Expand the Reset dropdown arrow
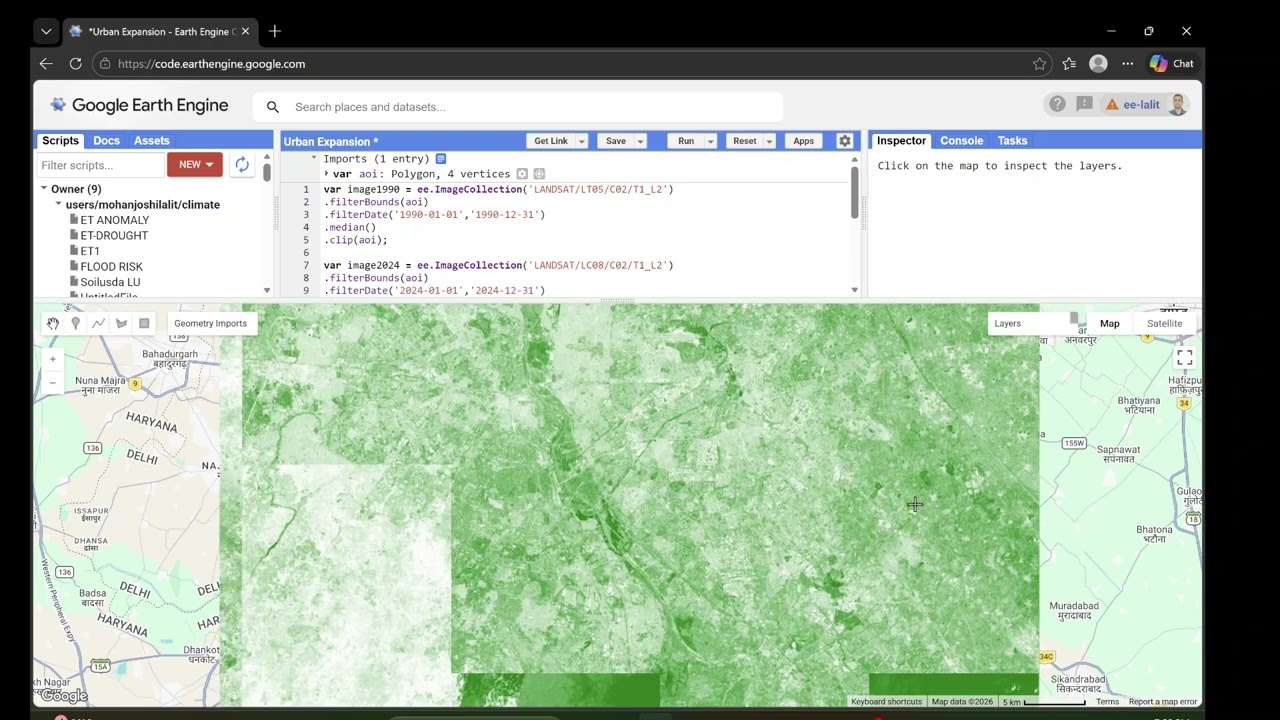Image resolution: width=1280 pixels, height=720 pixels. 769,141
